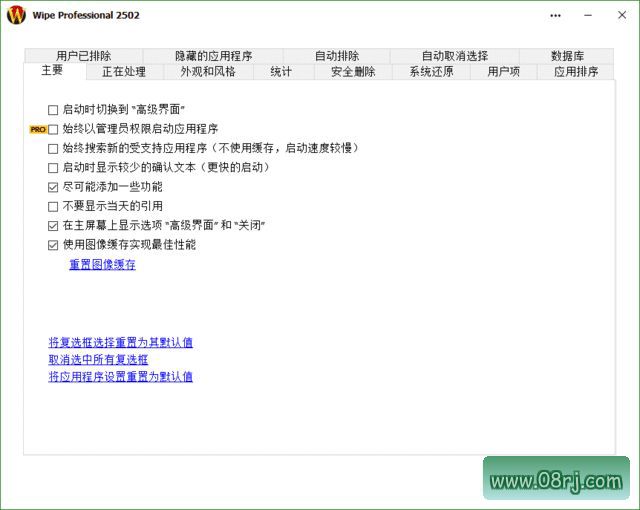Enable 启动时切换到高级界面 checkbox
Screen dimensions: 640x510
[53, 110]
